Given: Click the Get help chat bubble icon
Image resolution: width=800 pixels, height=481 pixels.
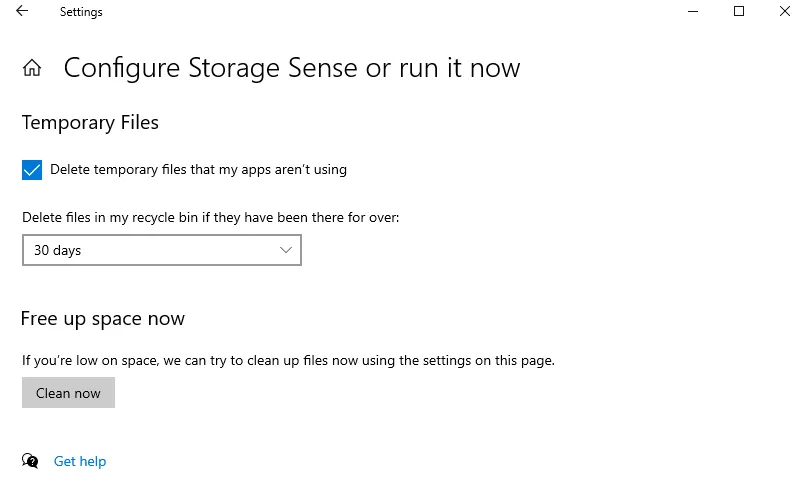Looking at the screenshot, I should [x=31, y=461].
